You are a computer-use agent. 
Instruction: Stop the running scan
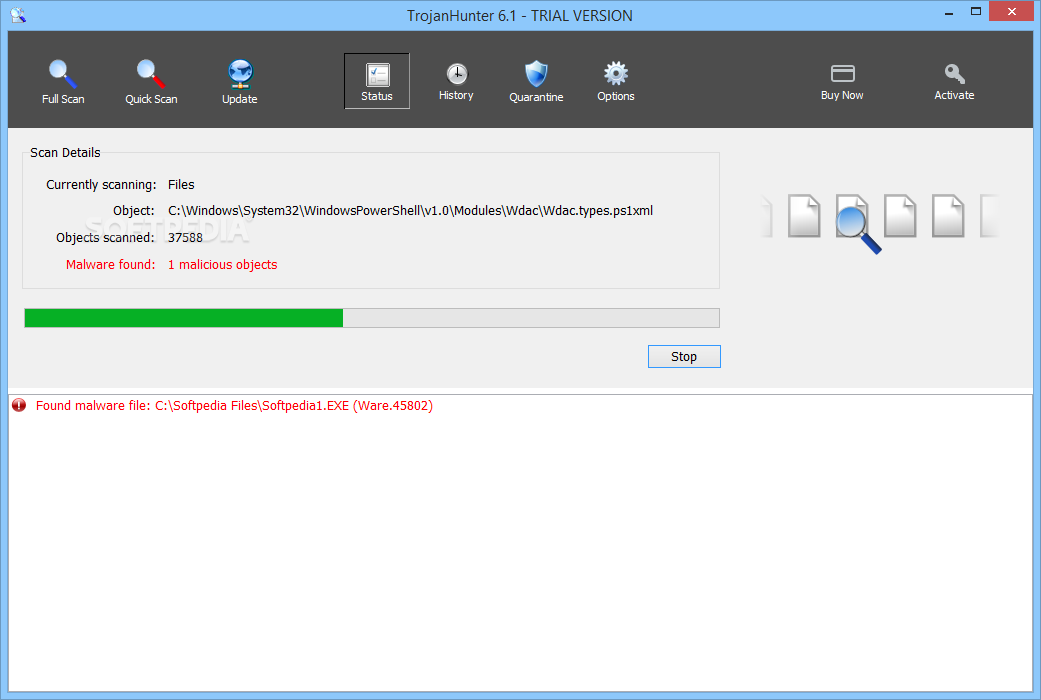pos(684,357)
